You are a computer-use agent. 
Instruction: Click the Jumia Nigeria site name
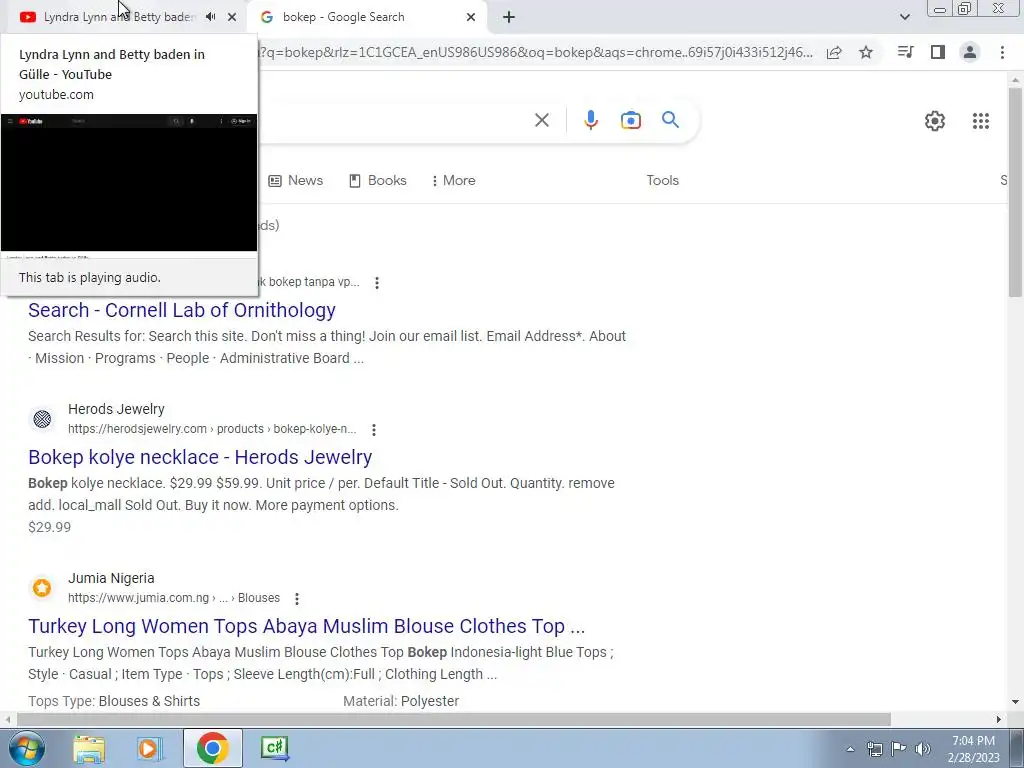pyautogui.click(x=111, y=579)
